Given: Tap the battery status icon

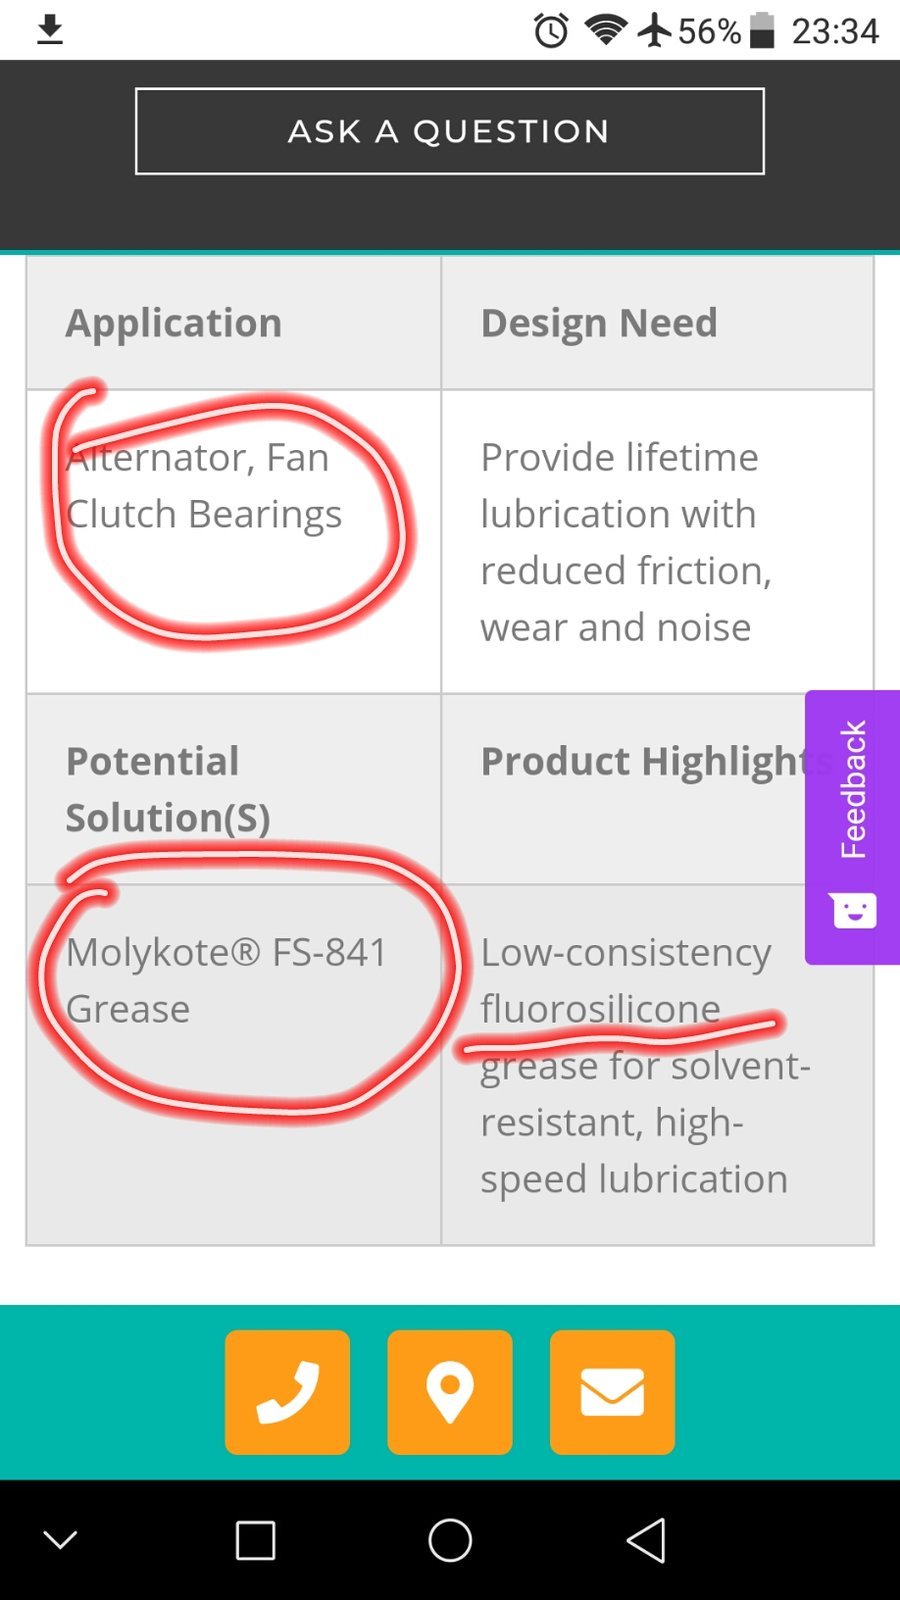Looking at the screenshot, I should point(762,30).
